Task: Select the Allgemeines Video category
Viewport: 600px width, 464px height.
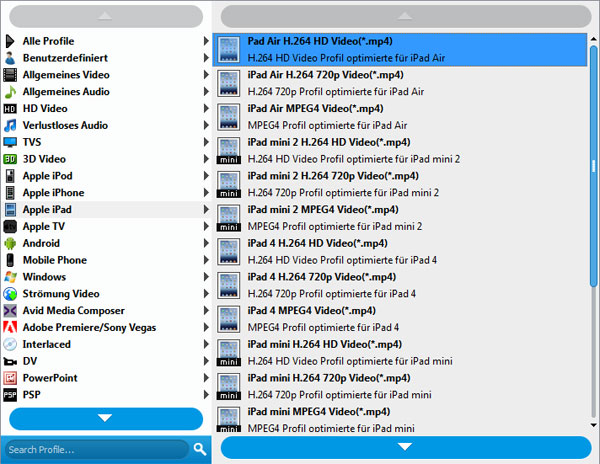Action: (66, 74)
